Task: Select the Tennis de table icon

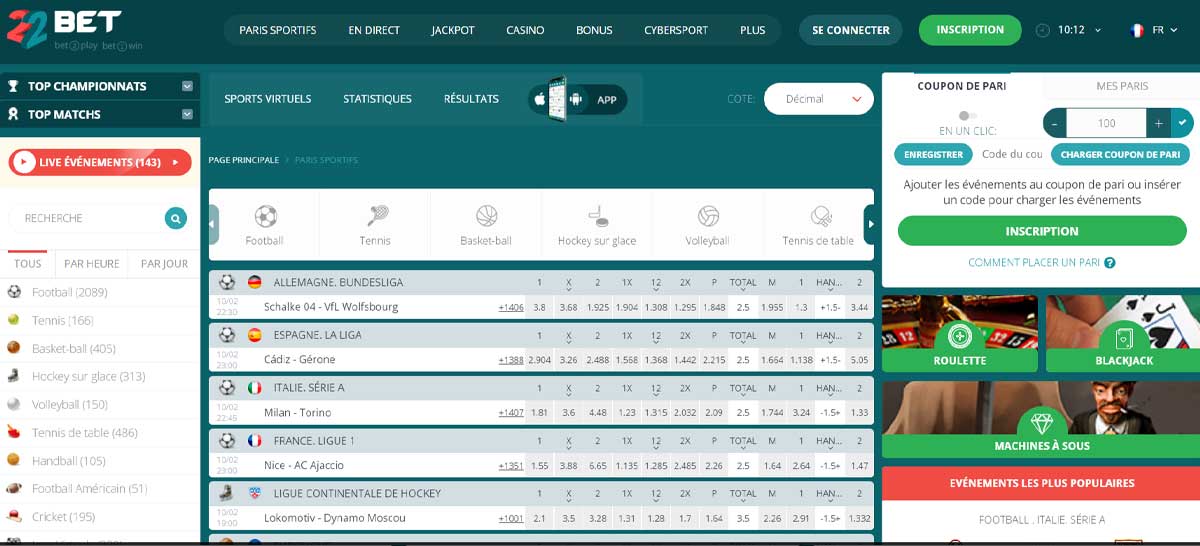Action: 820,216
